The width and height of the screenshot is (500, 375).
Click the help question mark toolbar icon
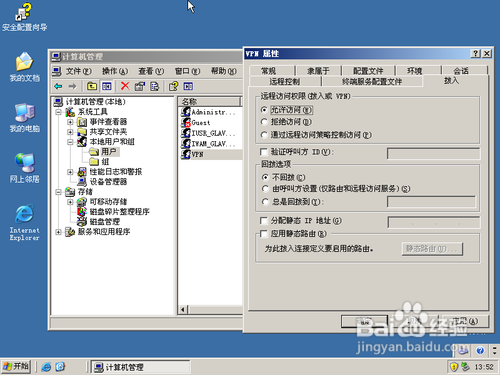[x=174, y=86]
